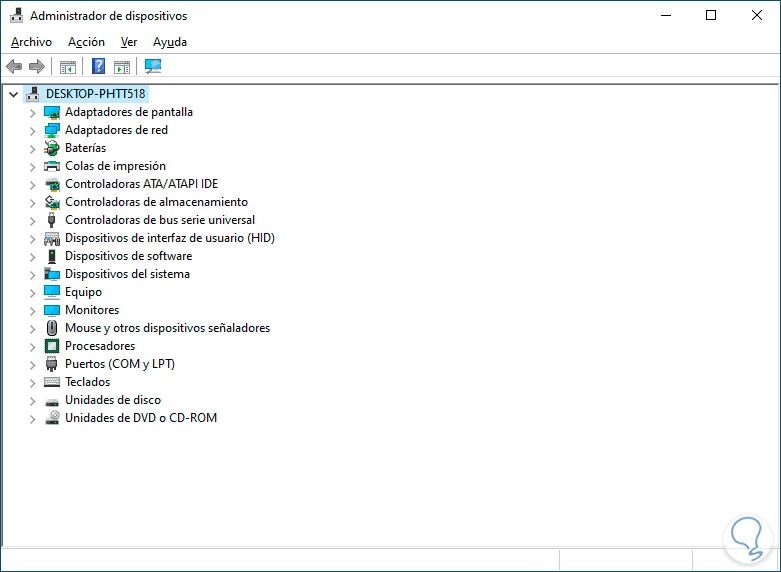Maximize the Administrador de dispositivos window
The height and width of the screenshot is (572, 781).
tap(711, 15)
